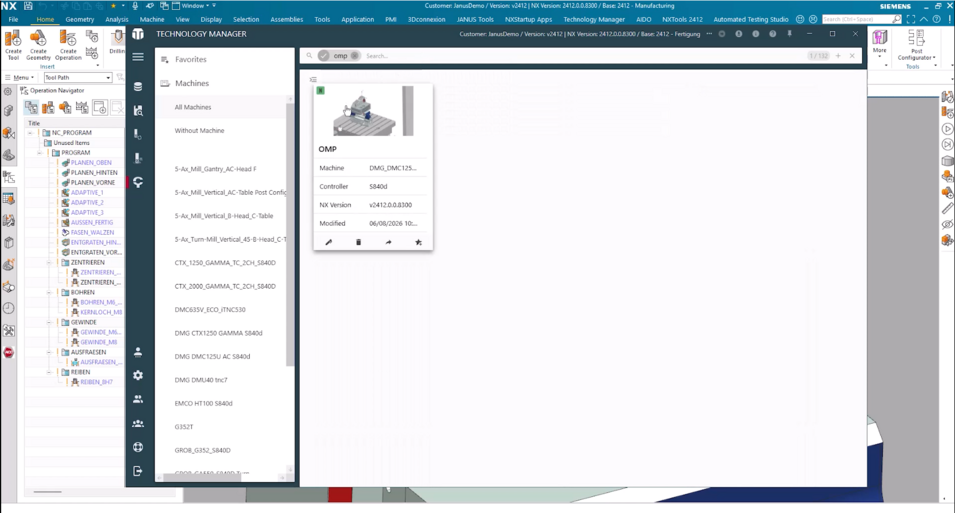The width and height of the screenshot is (955, 513).
Task: Select Favorites in Technology Manager panel
Action: pyautogui.click(x=191, y=59)
